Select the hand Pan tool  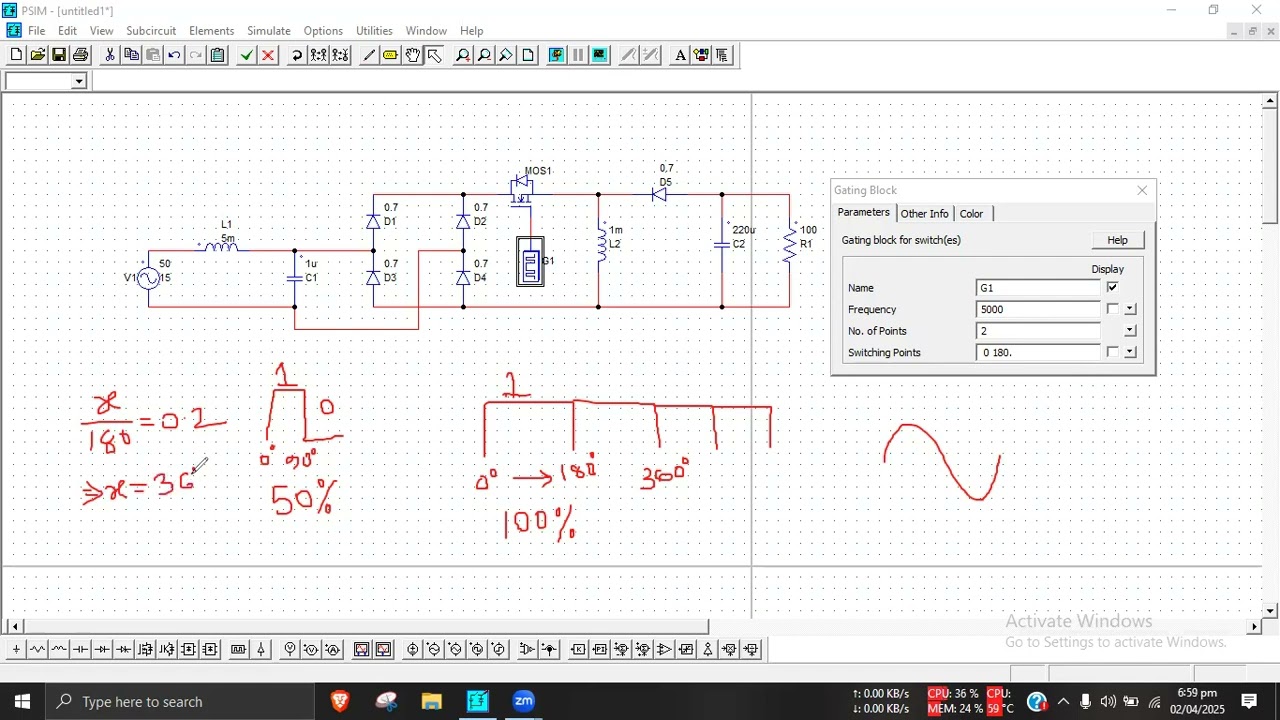[x=412, y=55]
